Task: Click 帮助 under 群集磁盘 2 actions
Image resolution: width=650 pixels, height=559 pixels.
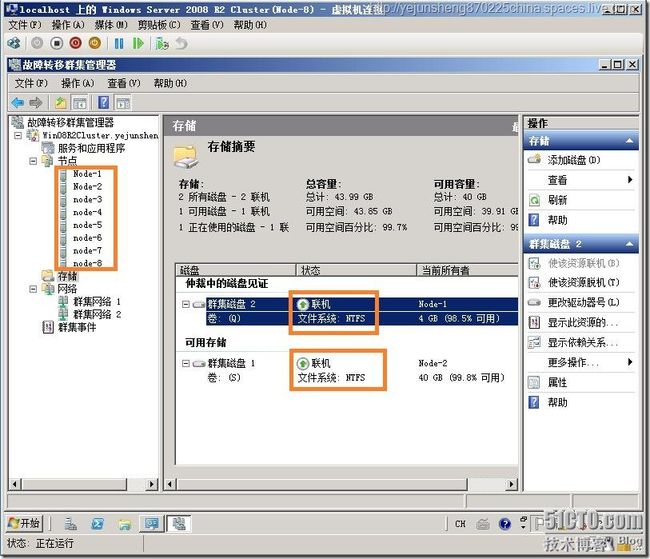Action: point(557,402)
